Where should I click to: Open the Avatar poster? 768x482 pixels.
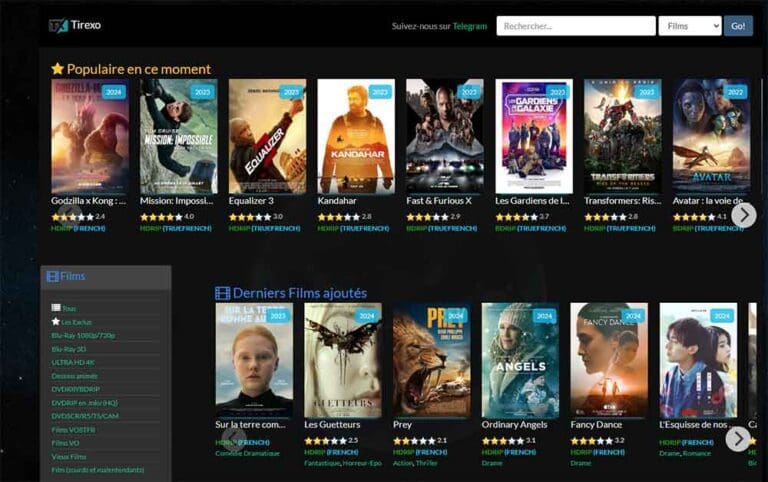coord(711,136)
